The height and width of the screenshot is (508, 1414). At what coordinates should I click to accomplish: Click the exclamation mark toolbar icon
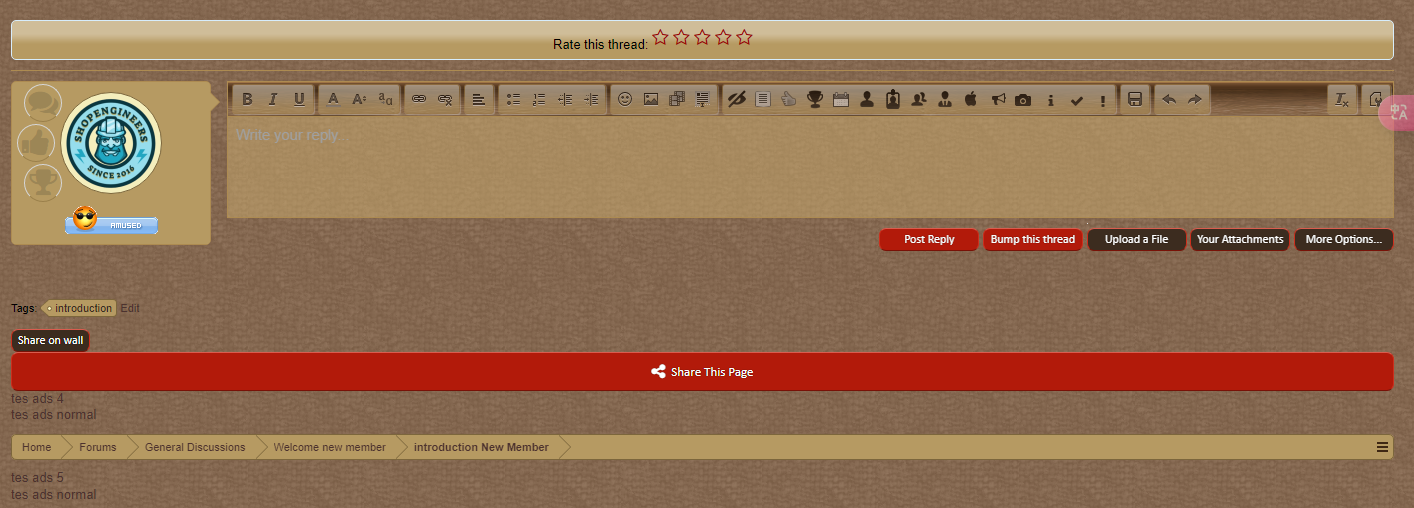1102,99
